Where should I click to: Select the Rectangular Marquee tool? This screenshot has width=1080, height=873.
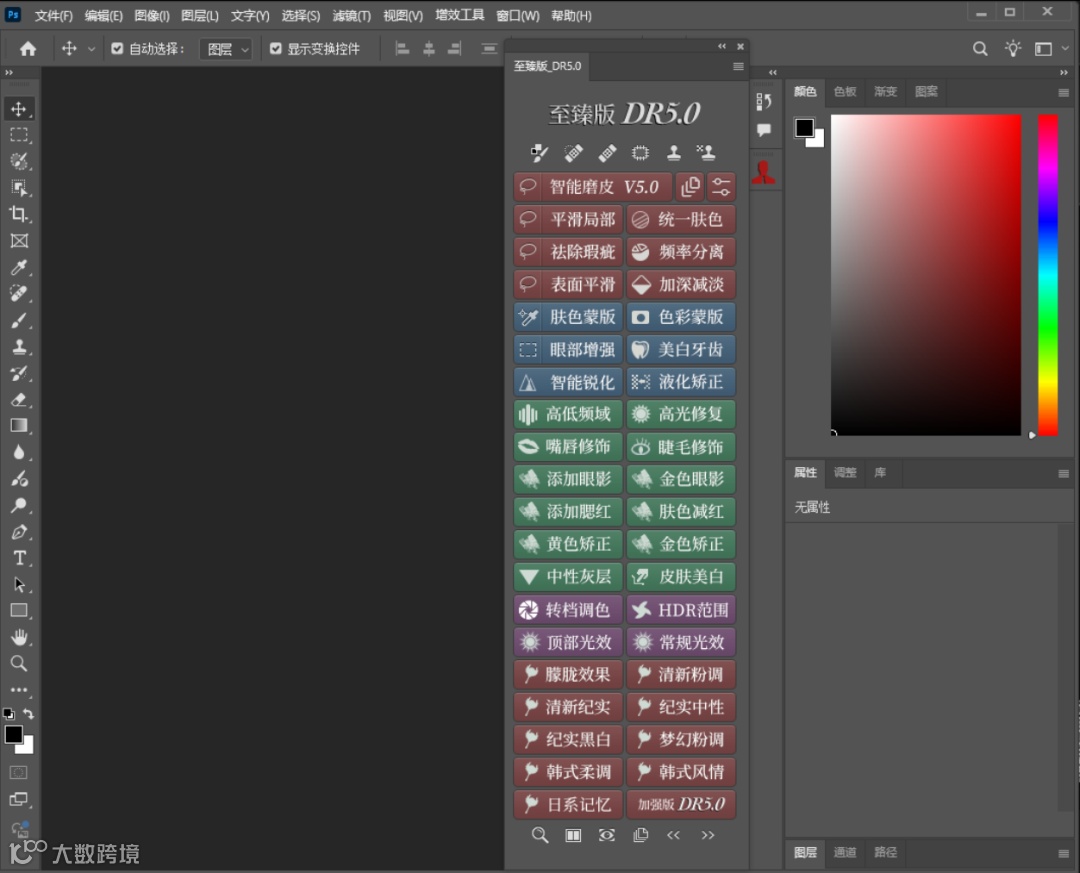19,135
